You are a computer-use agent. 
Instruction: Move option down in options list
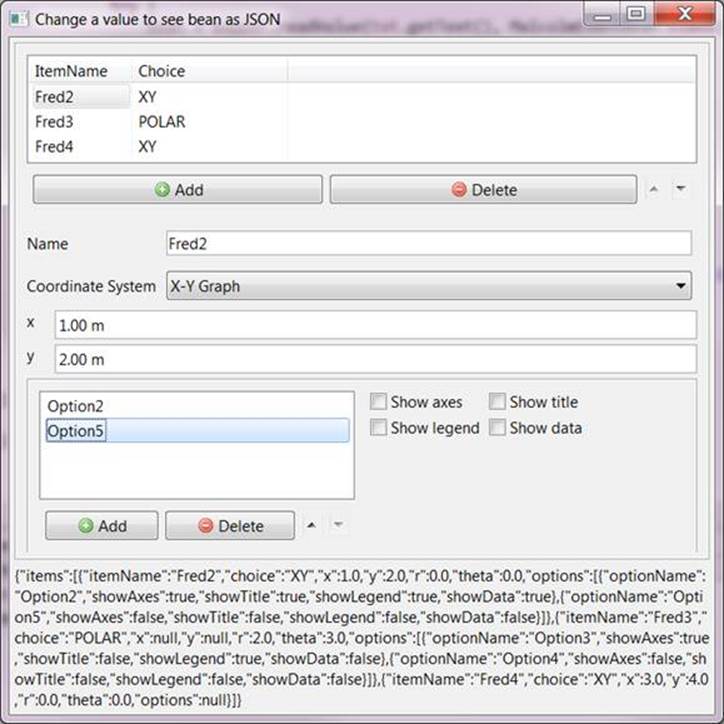point(338,525)
